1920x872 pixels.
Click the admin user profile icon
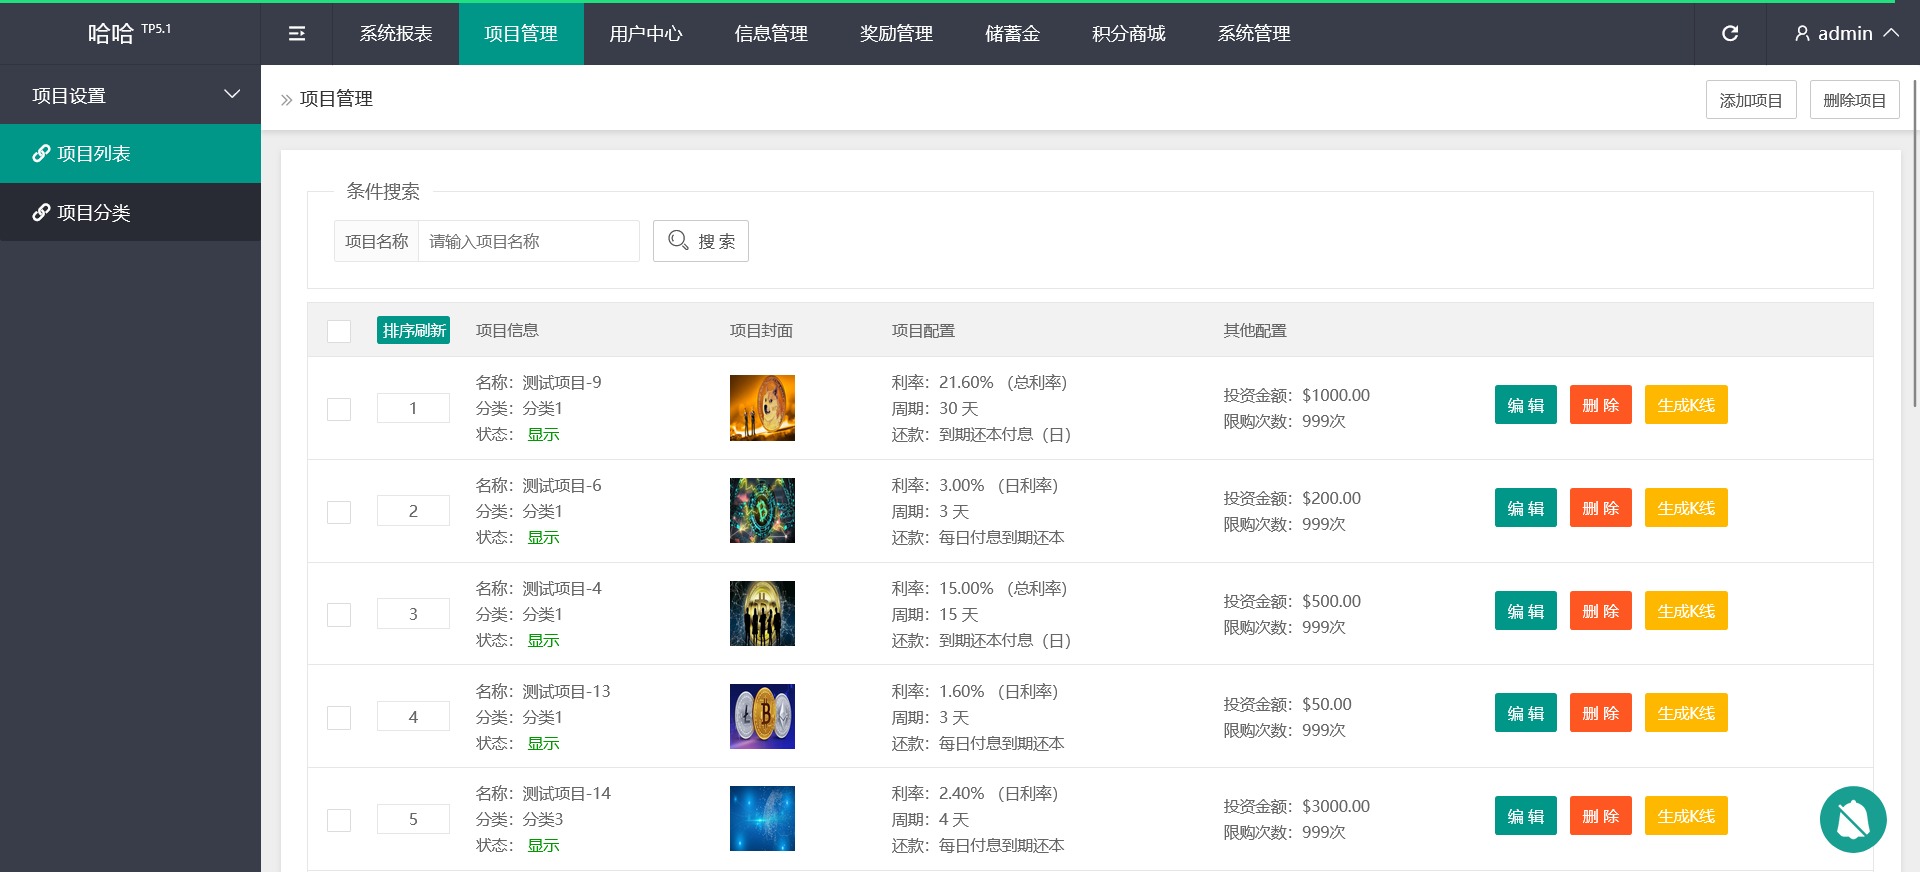1802,34
